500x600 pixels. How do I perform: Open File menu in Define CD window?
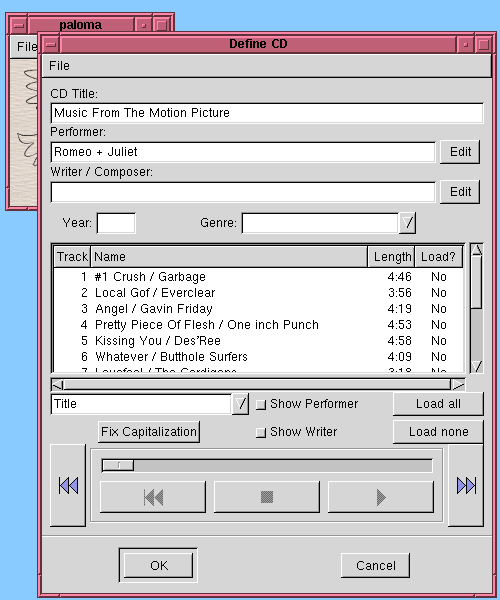59,66
